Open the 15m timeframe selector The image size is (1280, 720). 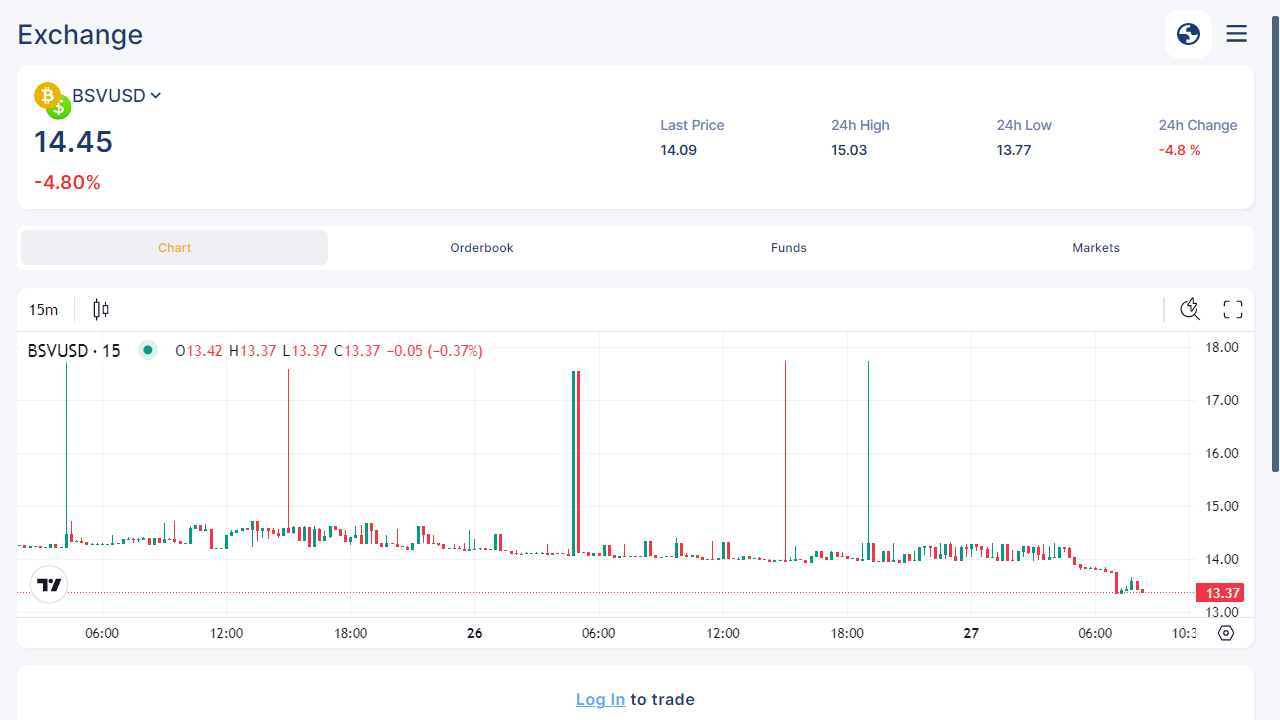(x=43, y=310)
